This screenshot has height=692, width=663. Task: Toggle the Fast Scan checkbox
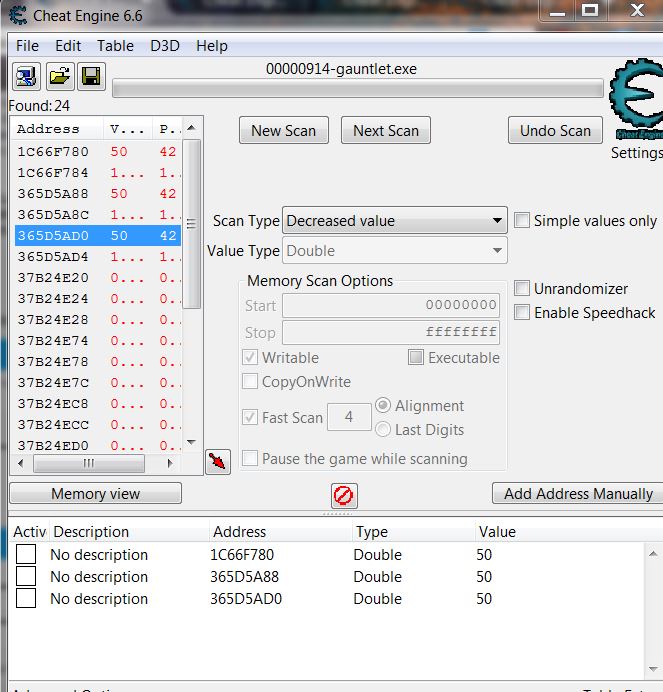(x=250, y=417)
